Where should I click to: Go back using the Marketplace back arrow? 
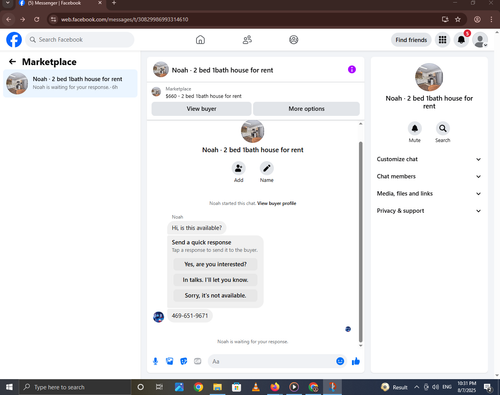coord(12,62)
